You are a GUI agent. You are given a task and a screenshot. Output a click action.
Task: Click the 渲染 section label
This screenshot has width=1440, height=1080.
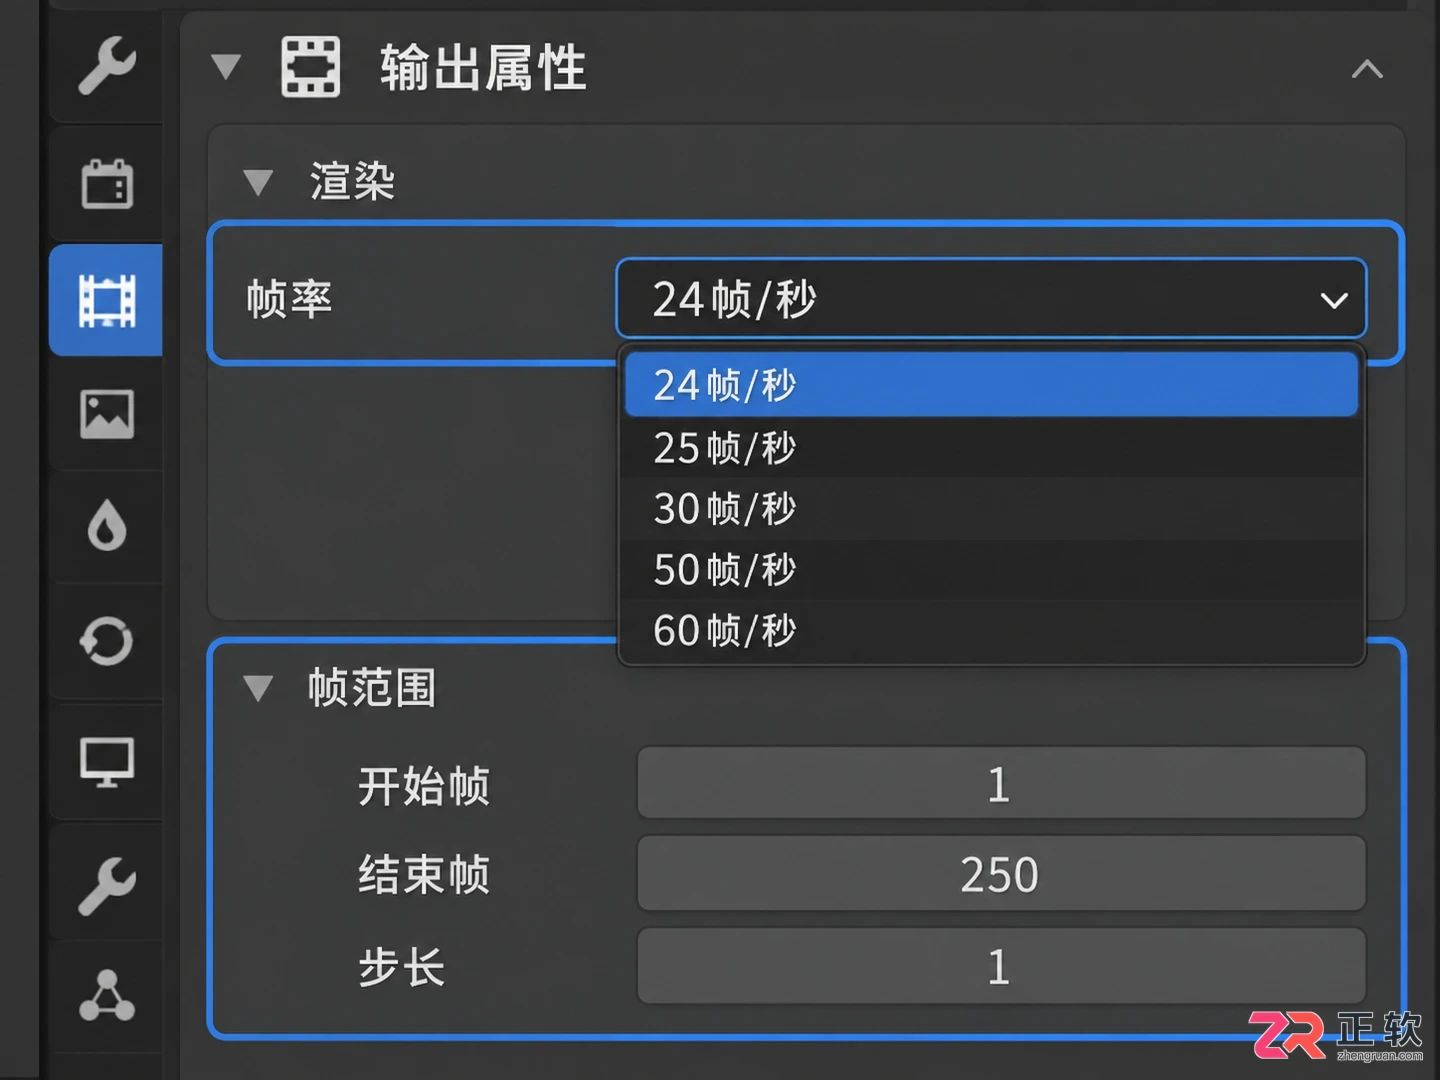click(352, 182)
